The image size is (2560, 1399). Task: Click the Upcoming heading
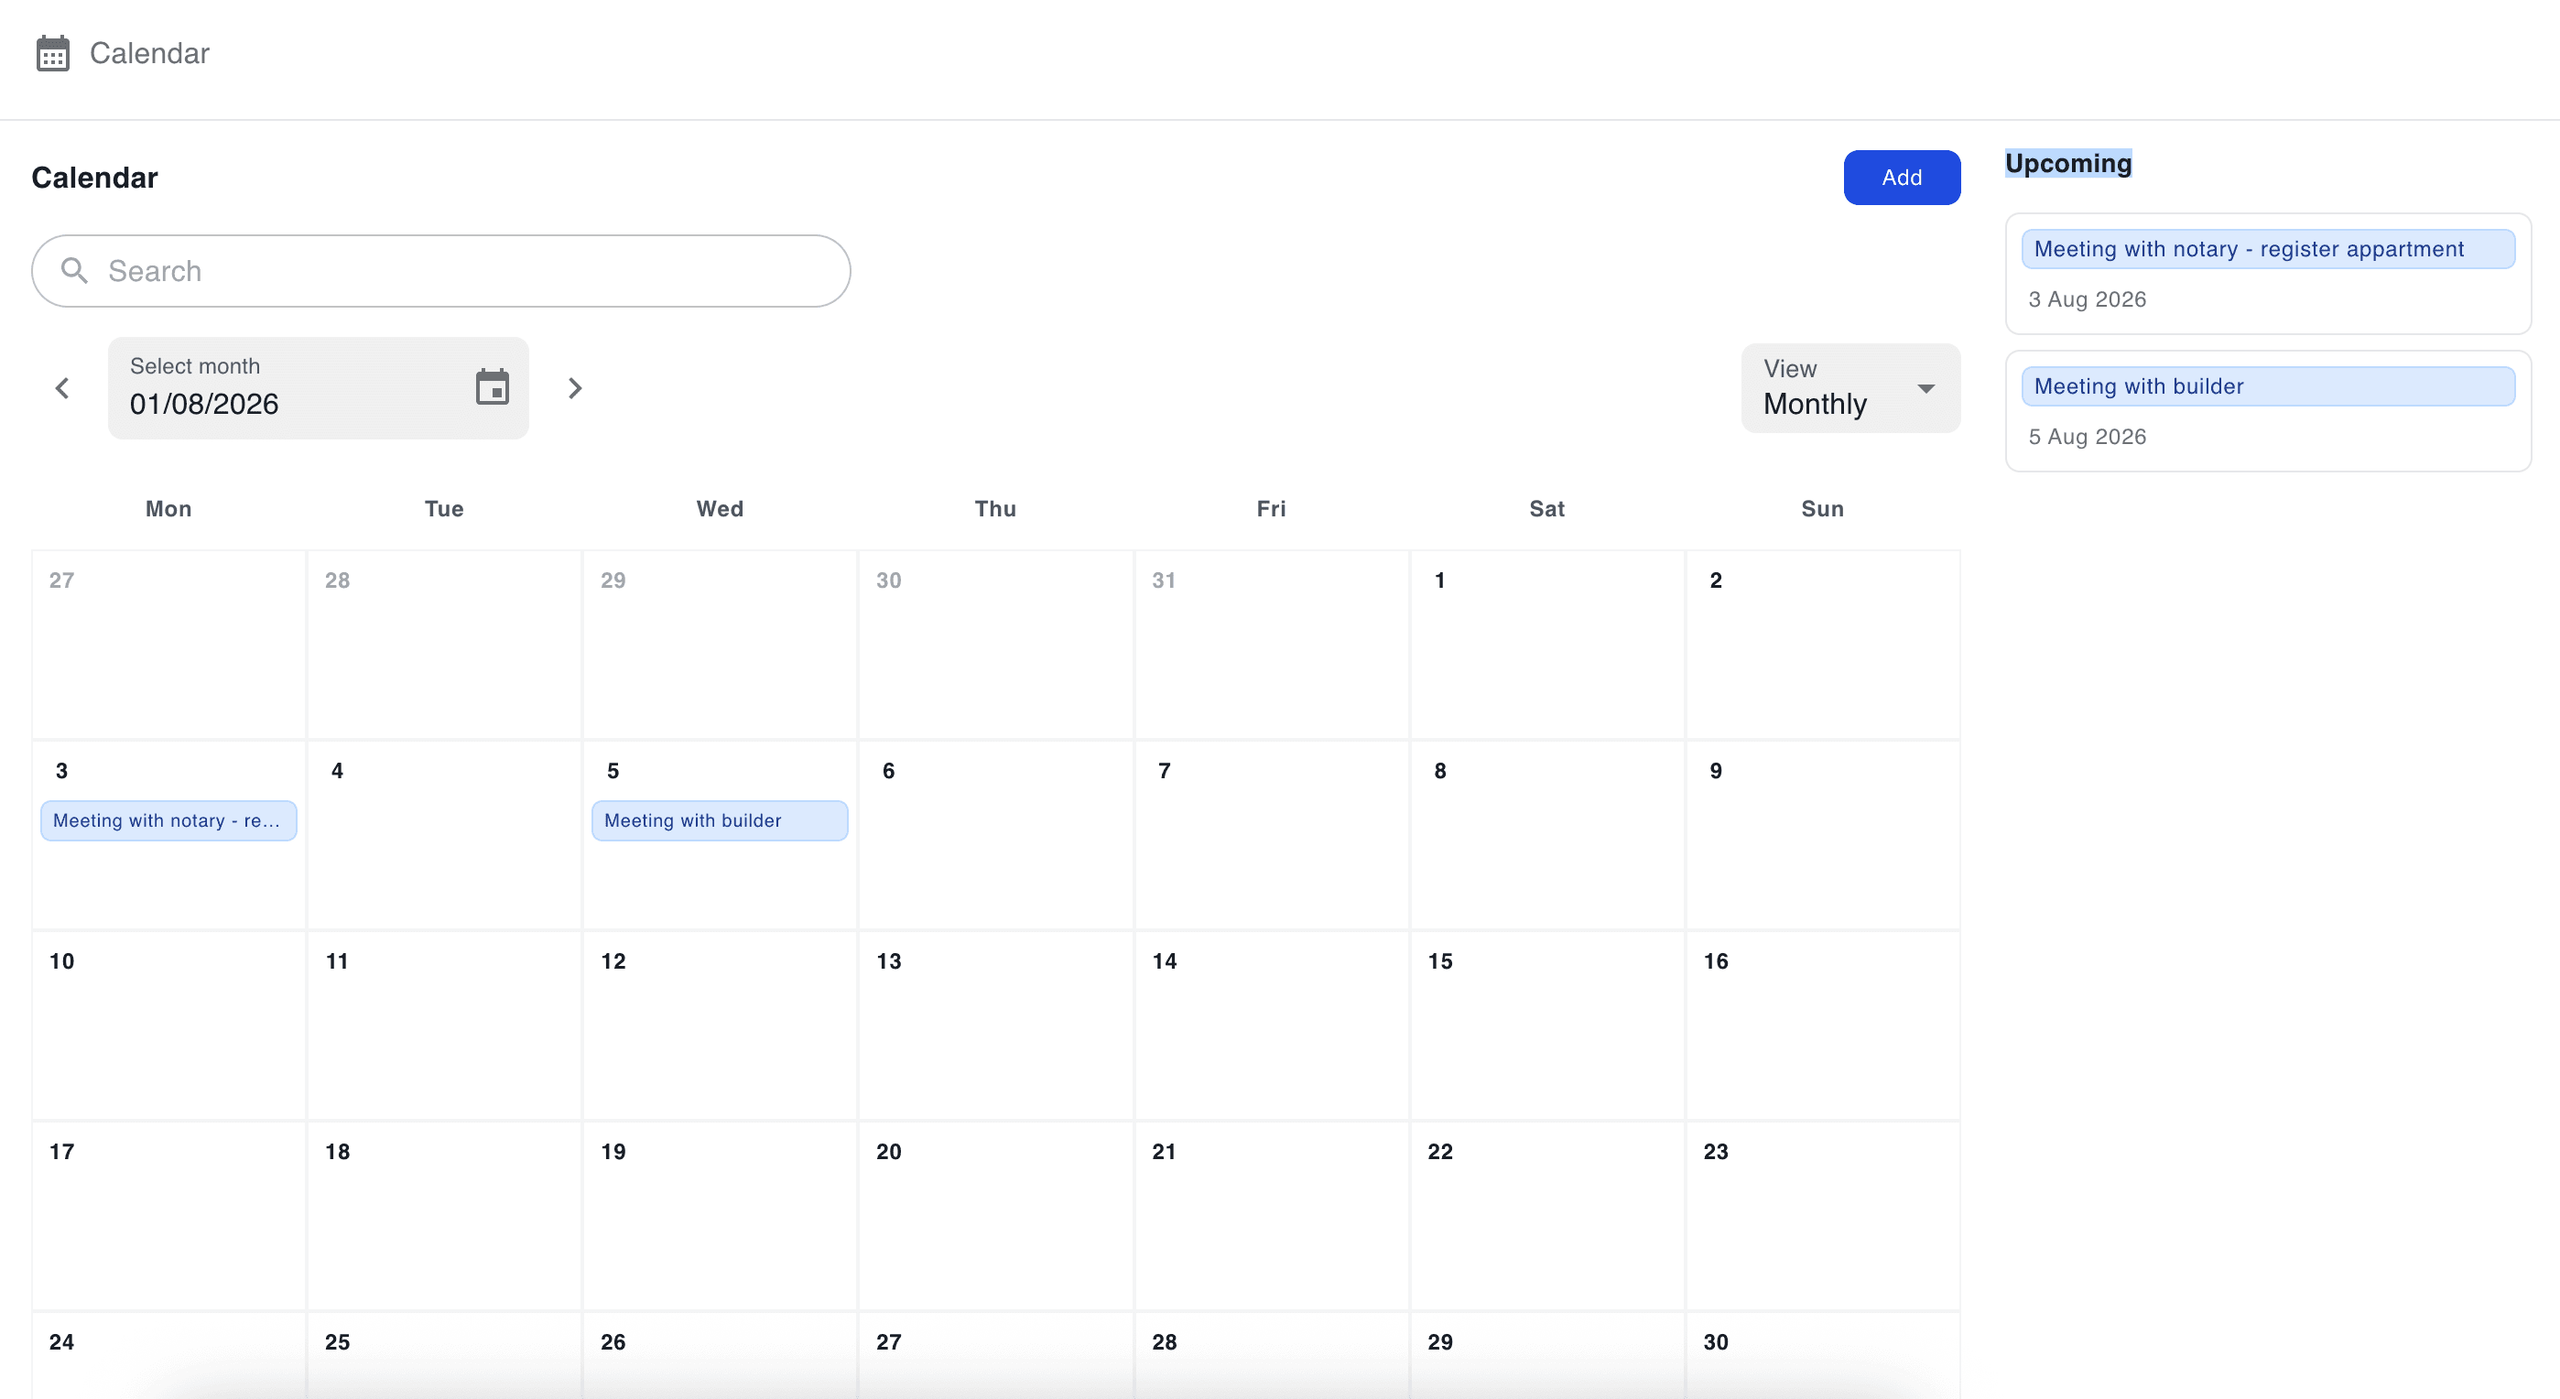(2068, 163)
